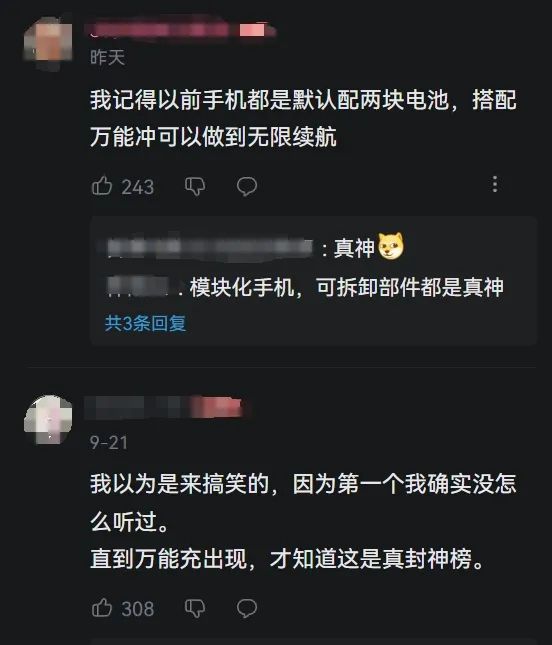The image size is (552, 645).
Task: Open second commenter's avatar
Action: coord(48,420)
